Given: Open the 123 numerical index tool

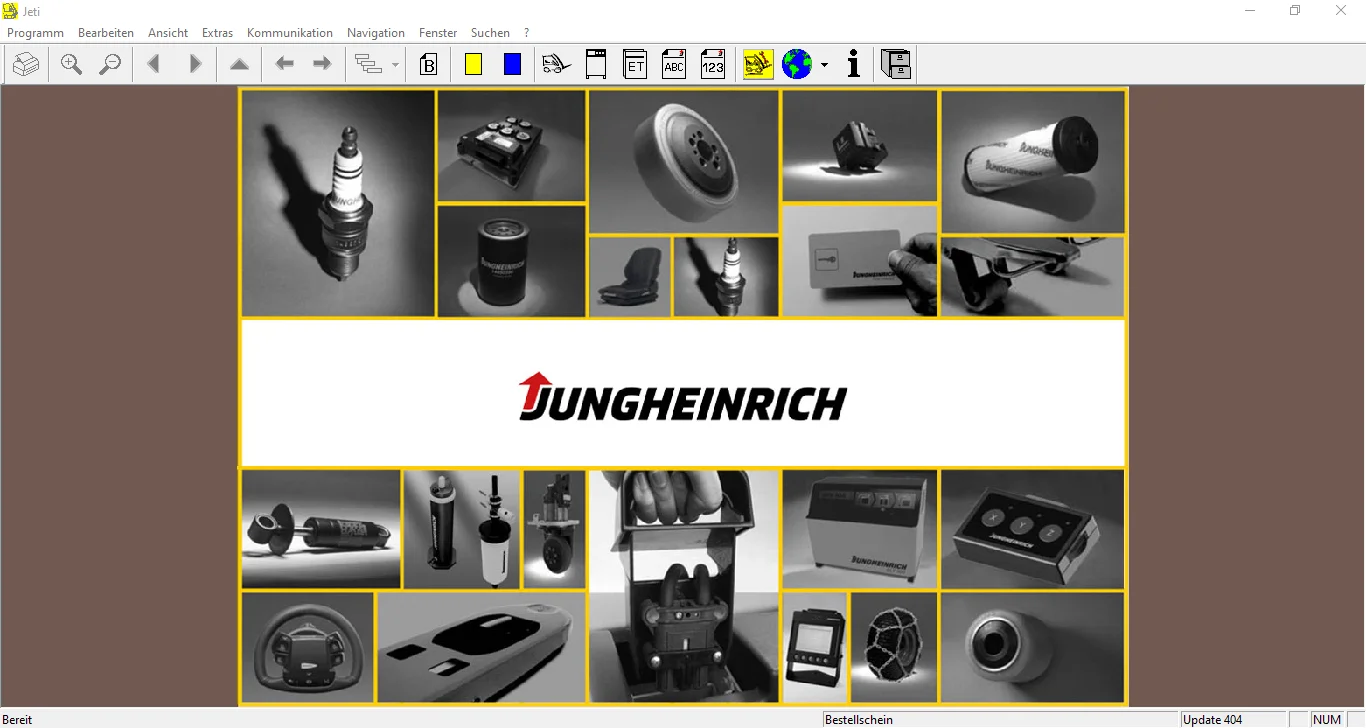Looking at the screenshot, I should coord(713,63).
